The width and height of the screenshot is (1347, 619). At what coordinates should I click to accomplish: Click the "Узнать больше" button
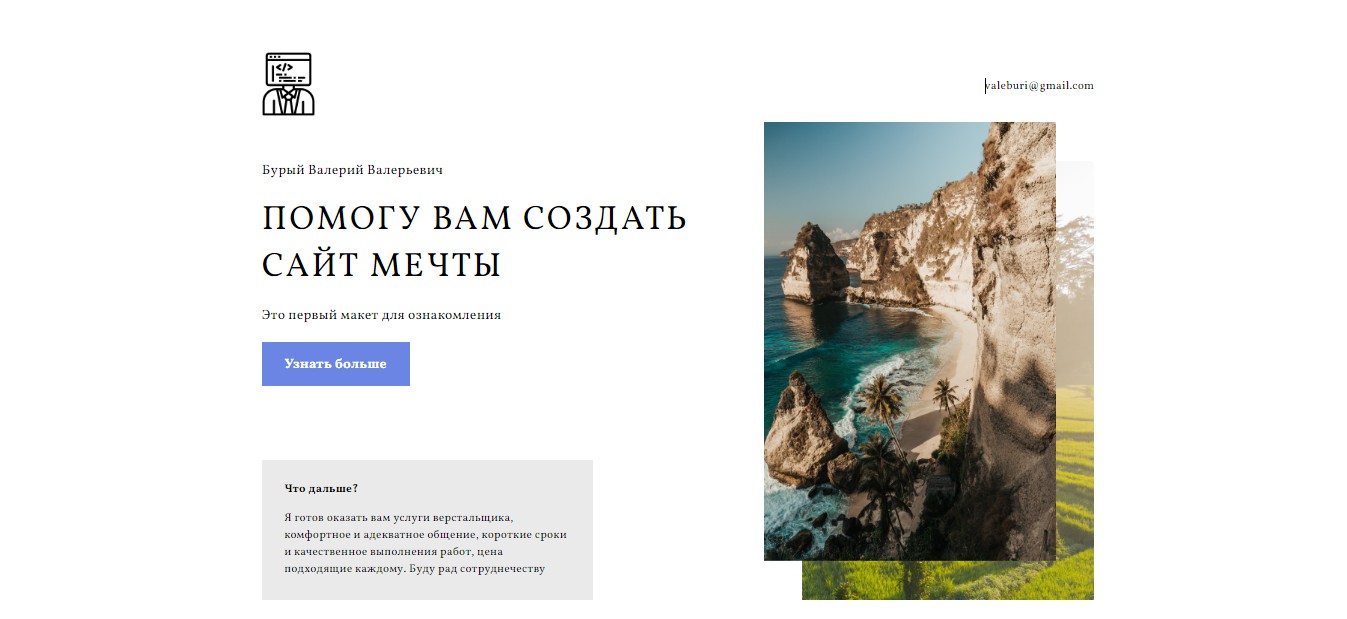[336, 364]
